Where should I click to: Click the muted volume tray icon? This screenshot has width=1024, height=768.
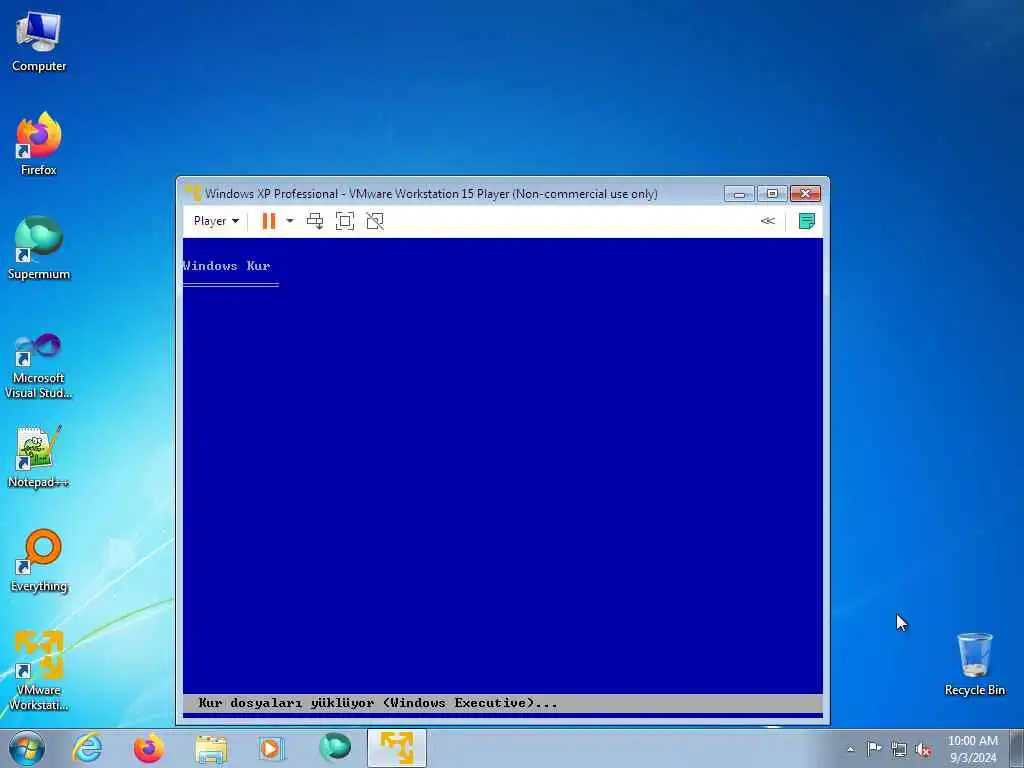(923, 750)
